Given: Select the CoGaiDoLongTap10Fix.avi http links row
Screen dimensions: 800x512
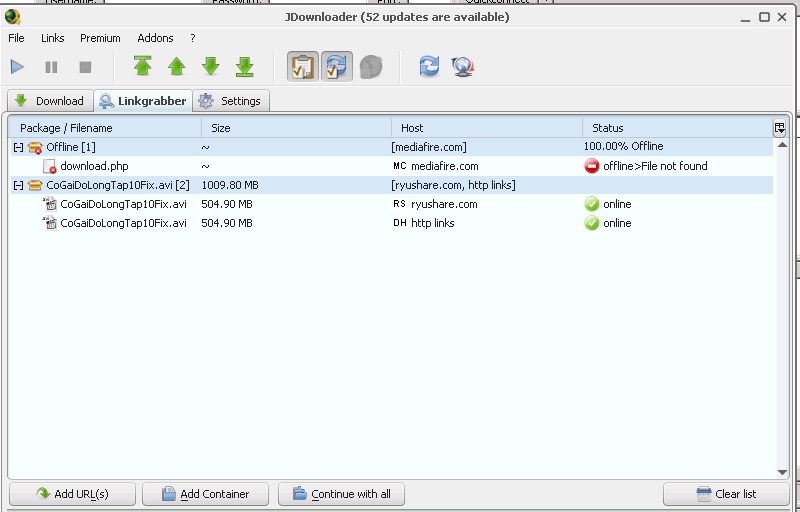Looking at the screenshot, I should pyautogui.click(x=392, y=223).
